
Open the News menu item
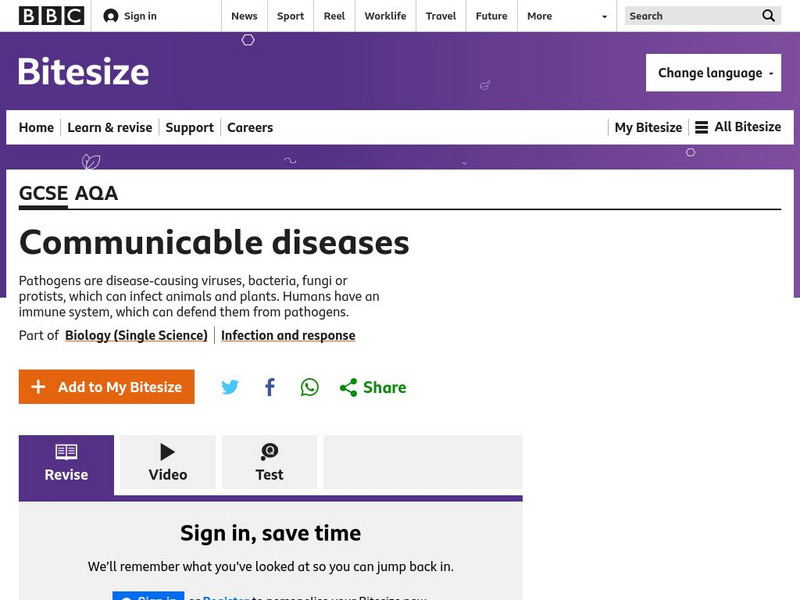[x=243, y=16]
